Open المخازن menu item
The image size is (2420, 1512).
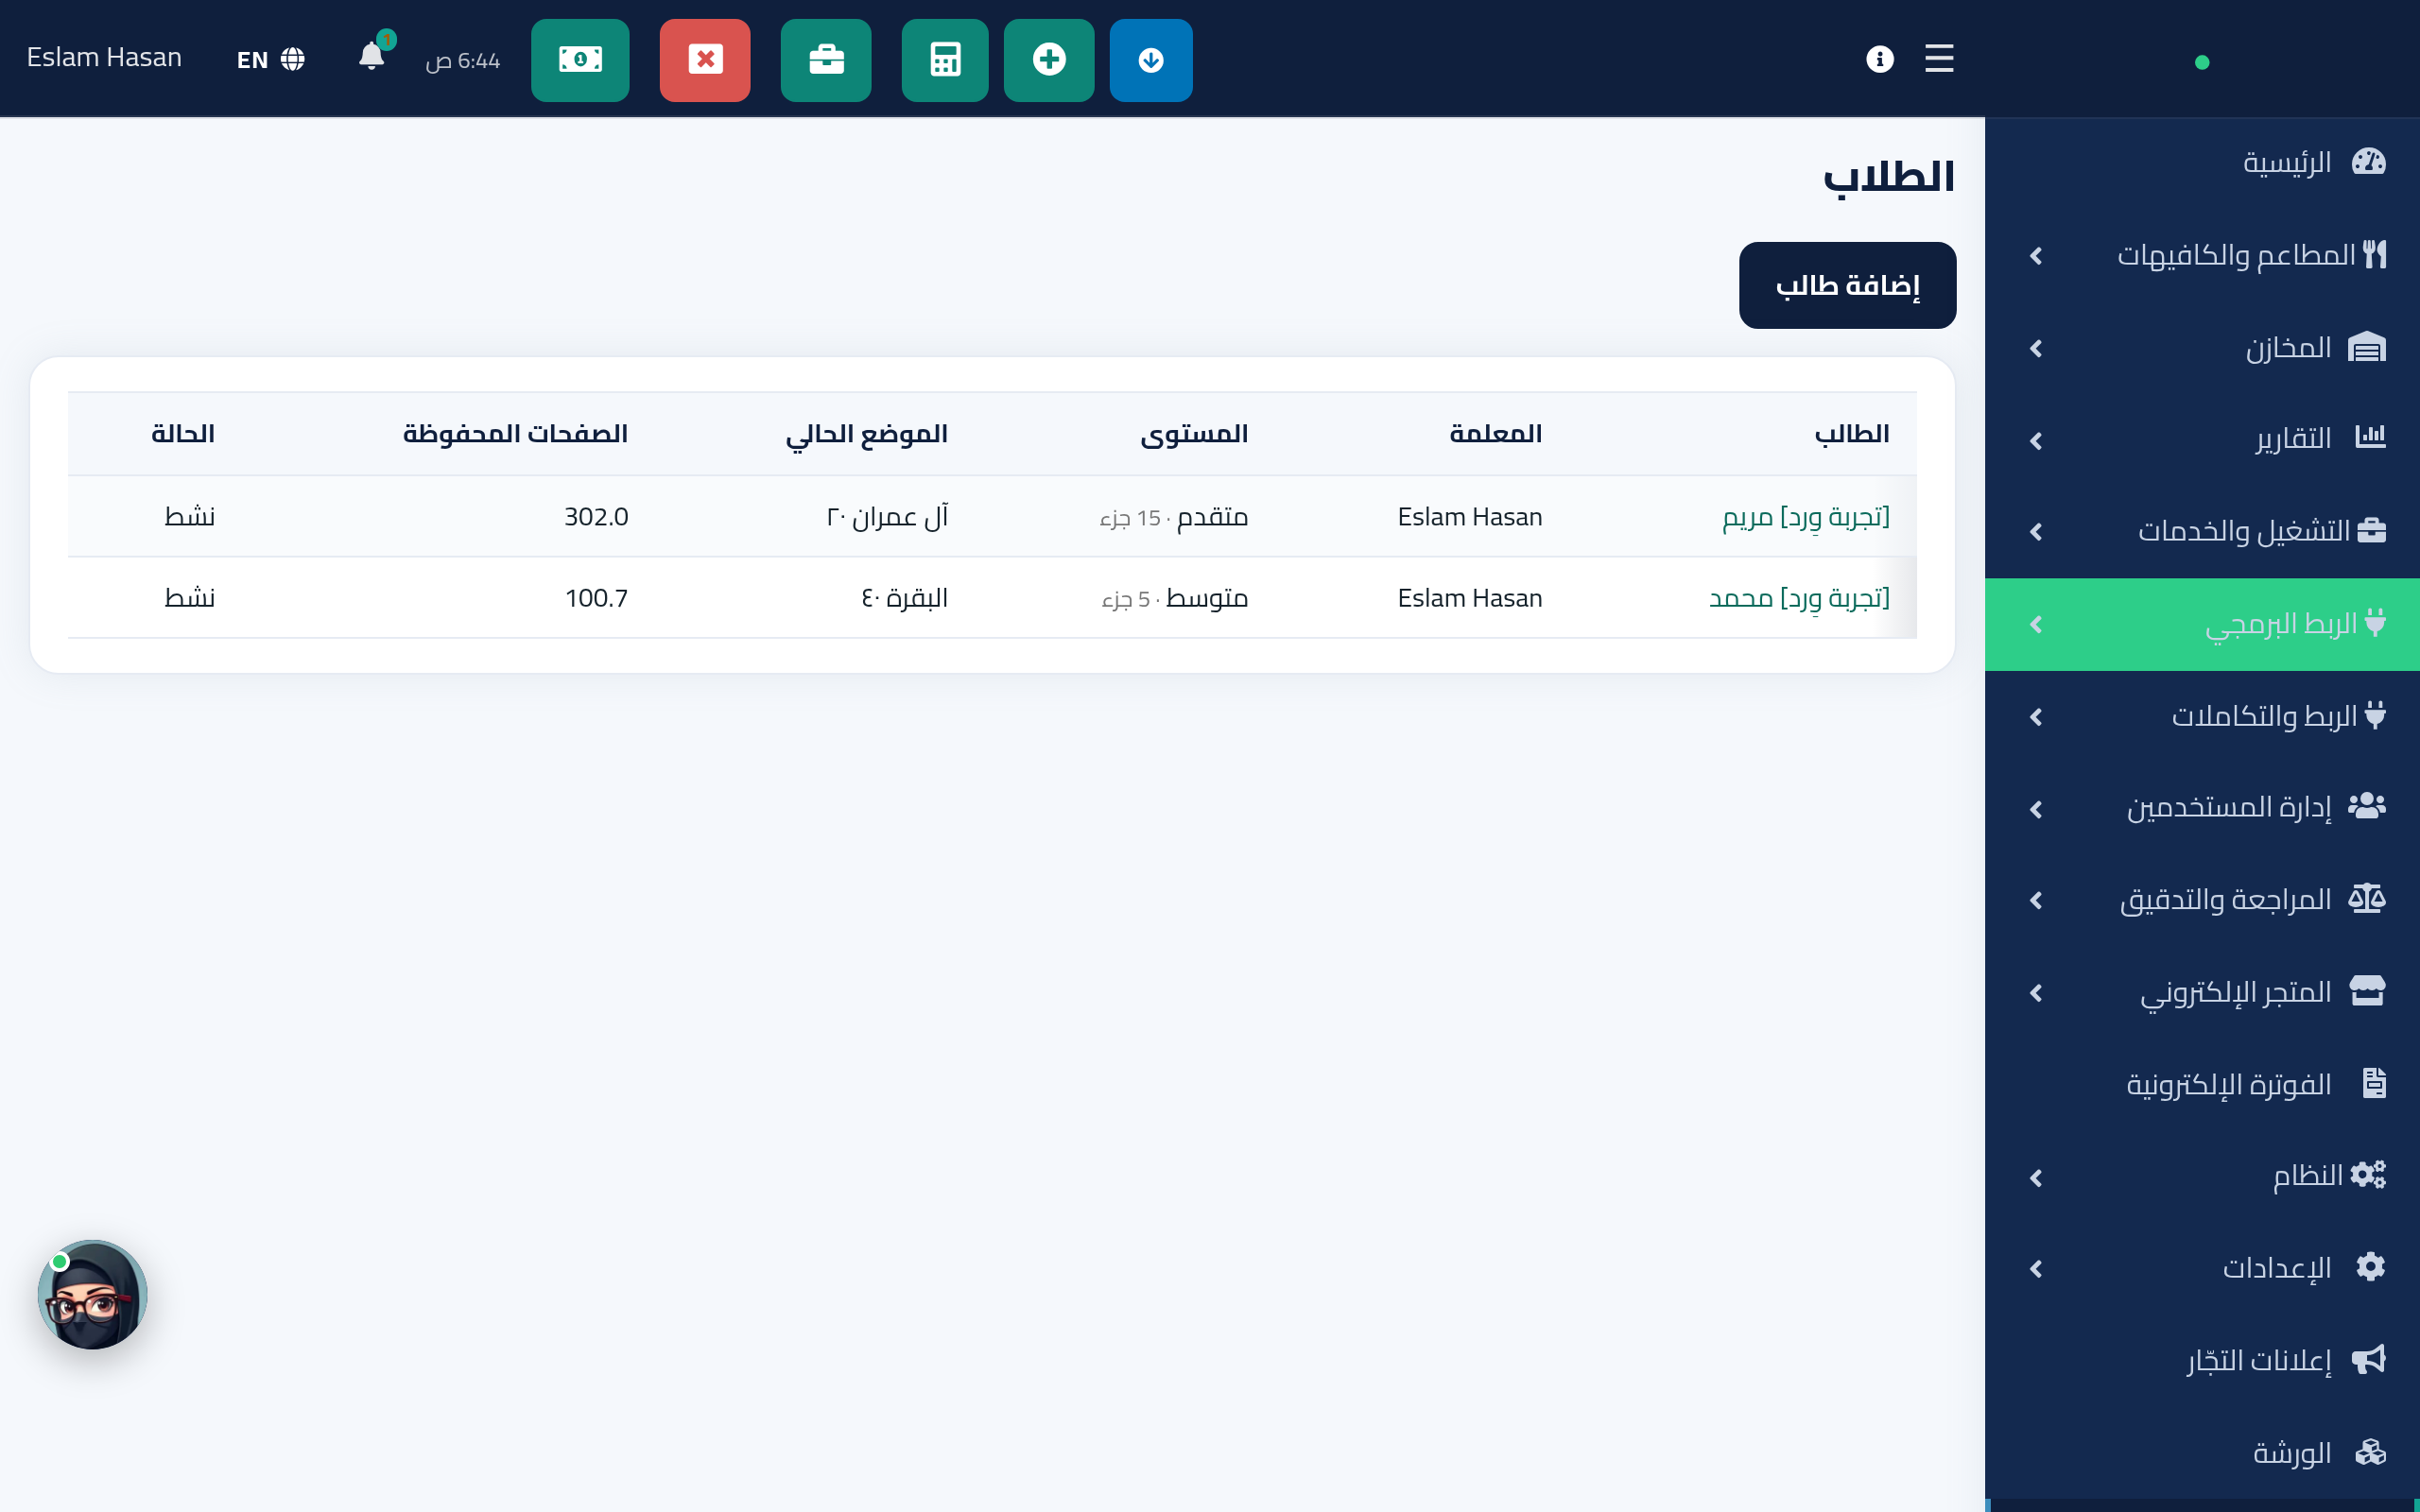pyautogui.click(x=2202, y=348)
